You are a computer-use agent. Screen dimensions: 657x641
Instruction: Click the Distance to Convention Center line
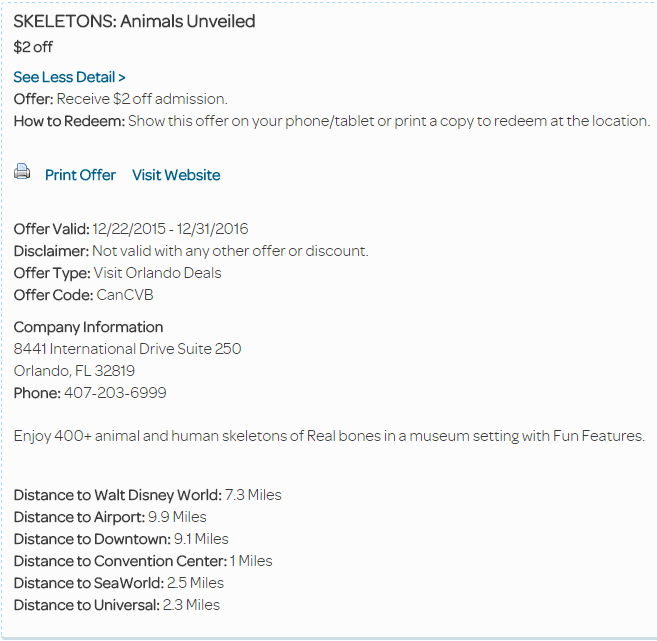tap(143, 561)
